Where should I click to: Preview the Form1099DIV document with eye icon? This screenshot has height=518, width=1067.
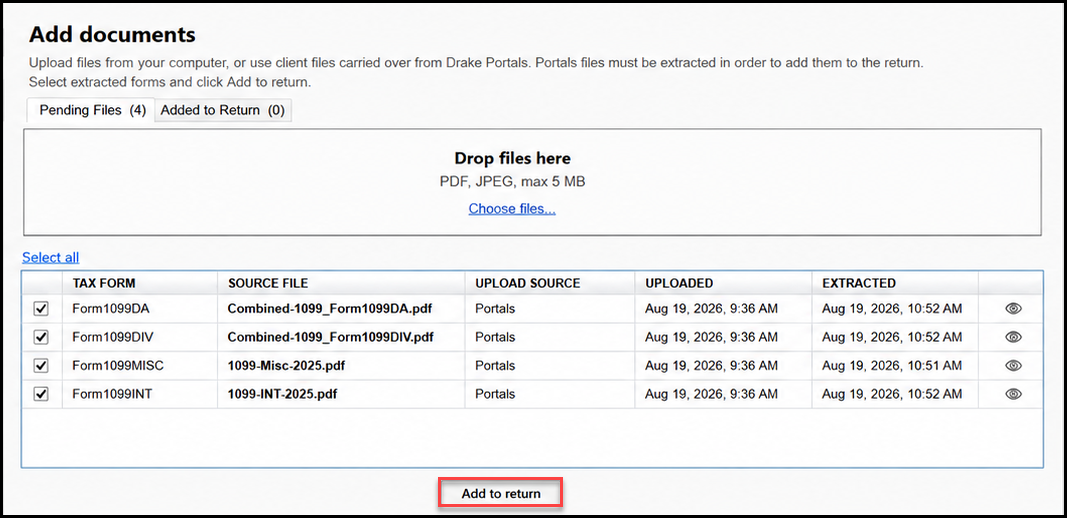[1013, 337]
